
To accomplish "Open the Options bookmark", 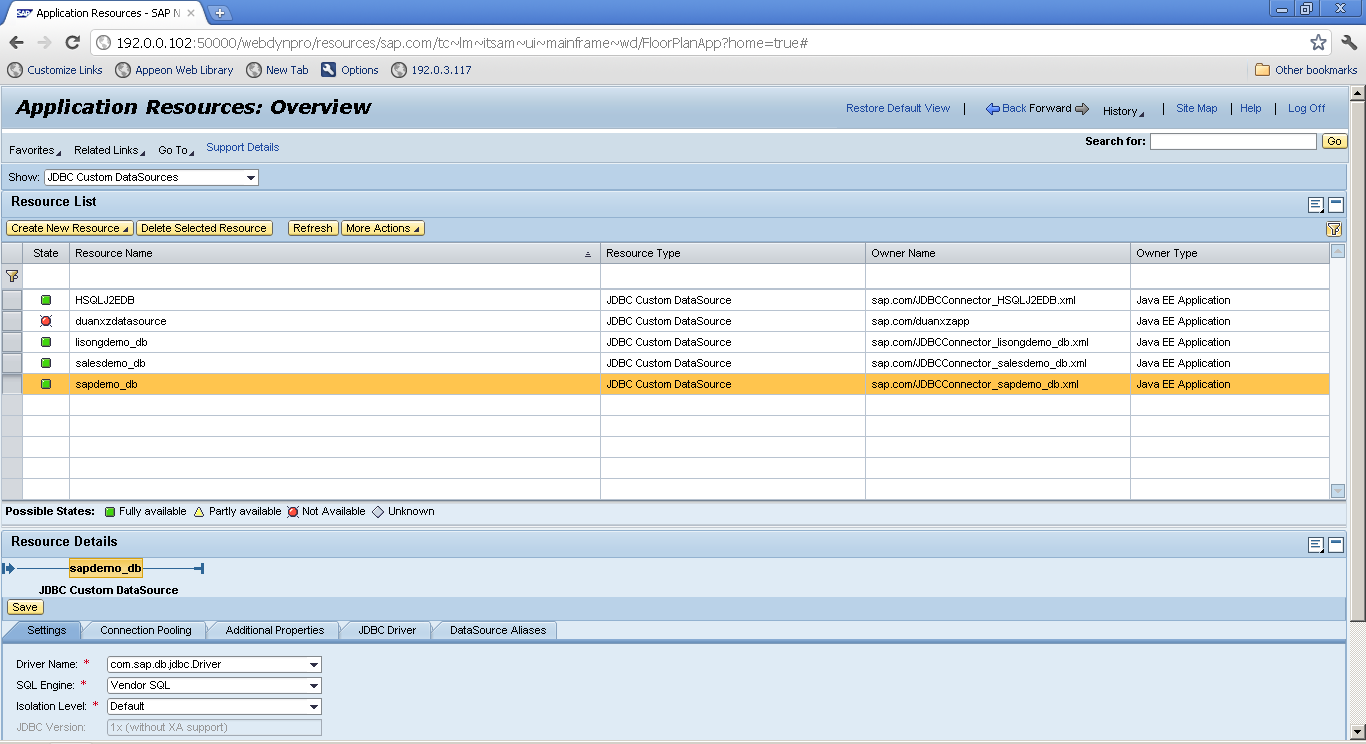I will (350, 70).
